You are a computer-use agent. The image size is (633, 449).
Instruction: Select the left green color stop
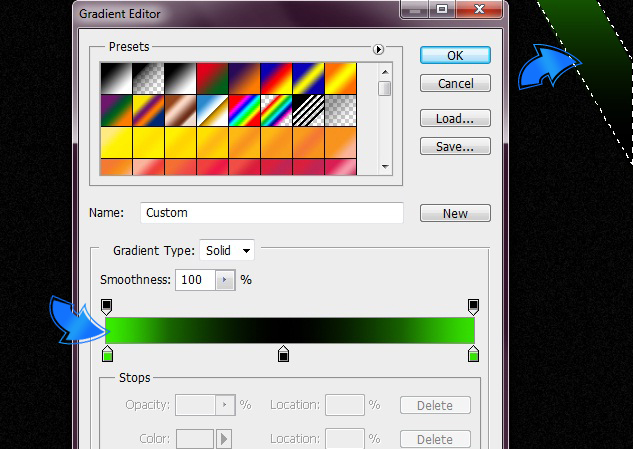coord(108,354)
